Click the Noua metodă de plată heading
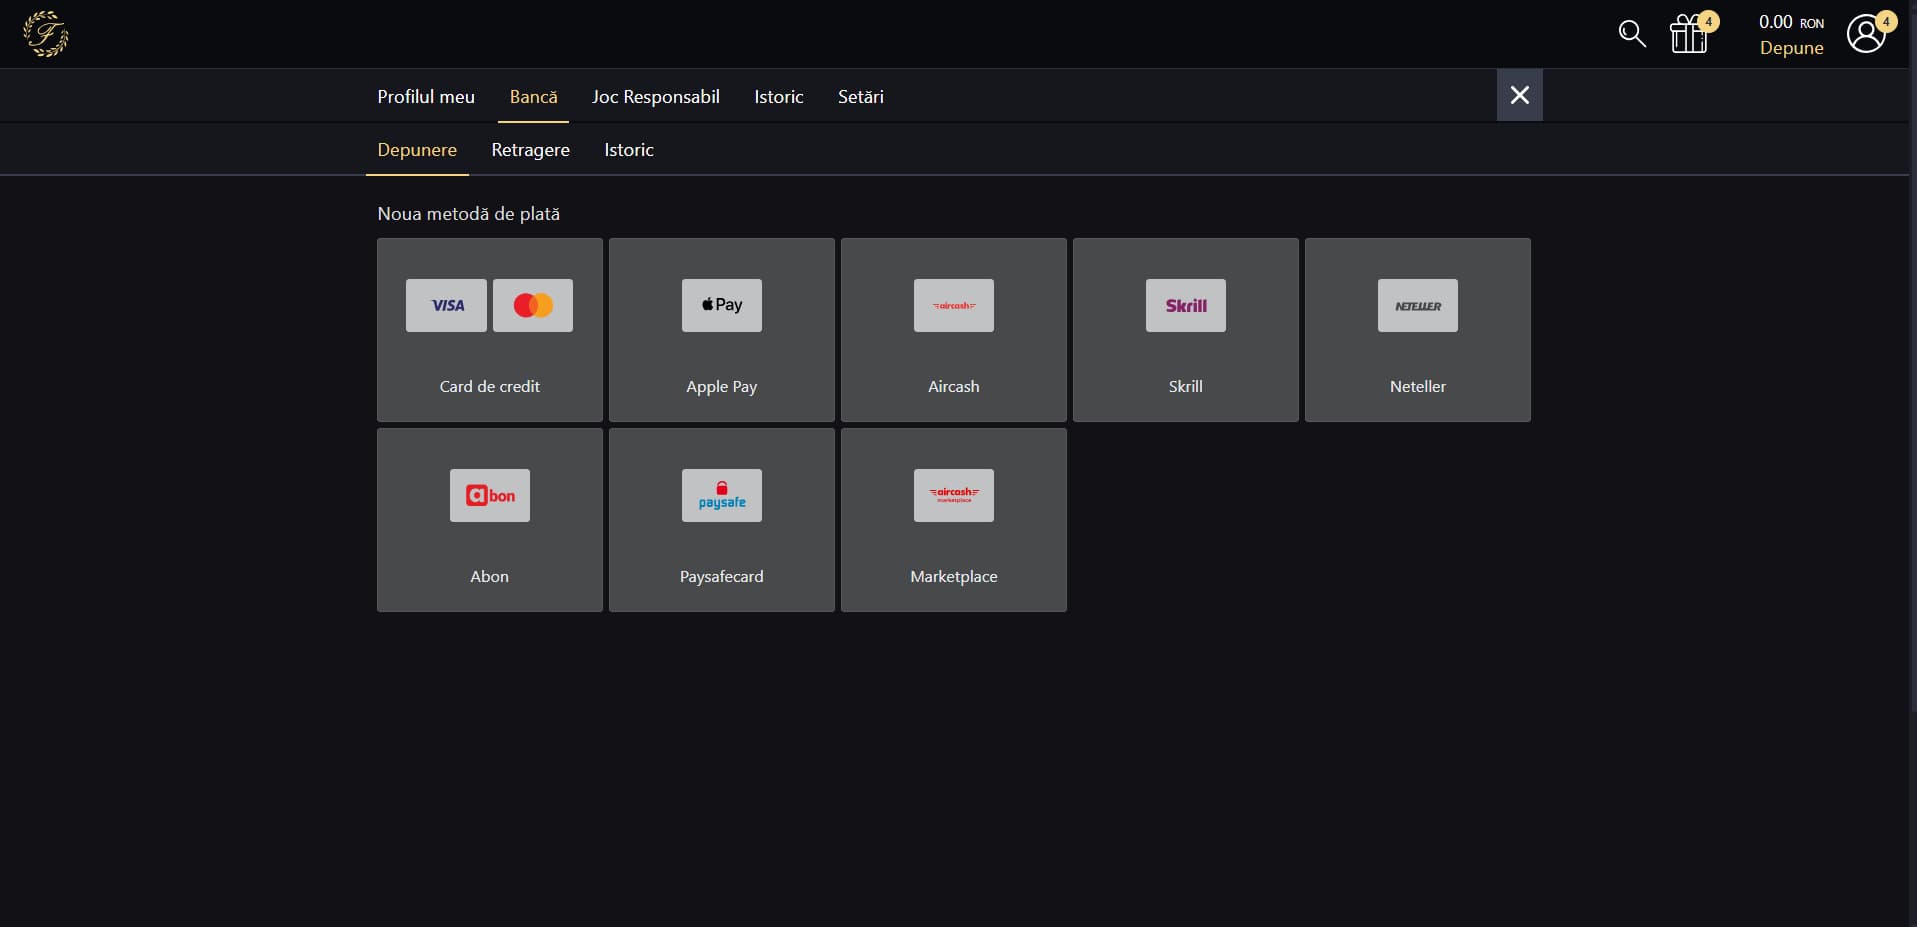Screen dimensions: 1917x927 tap(469, 214)
